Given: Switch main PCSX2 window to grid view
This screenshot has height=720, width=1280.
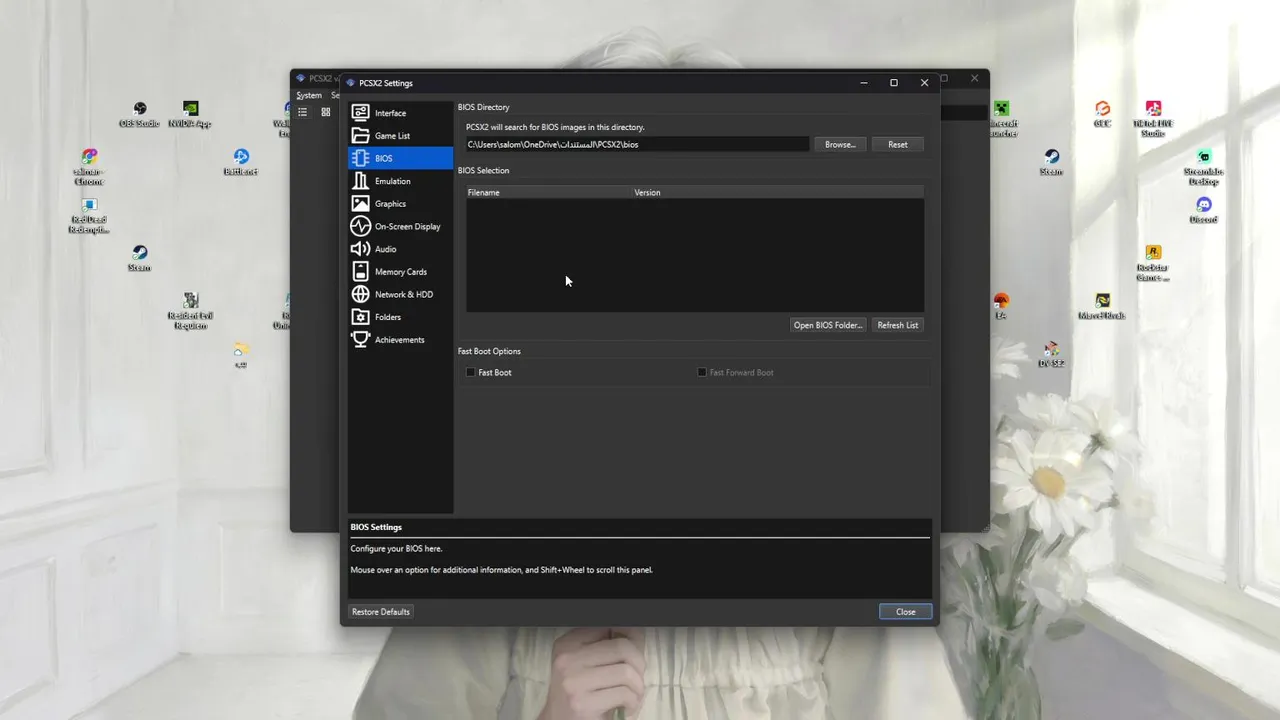Looking at the screenshot, I should coord(326,112).
